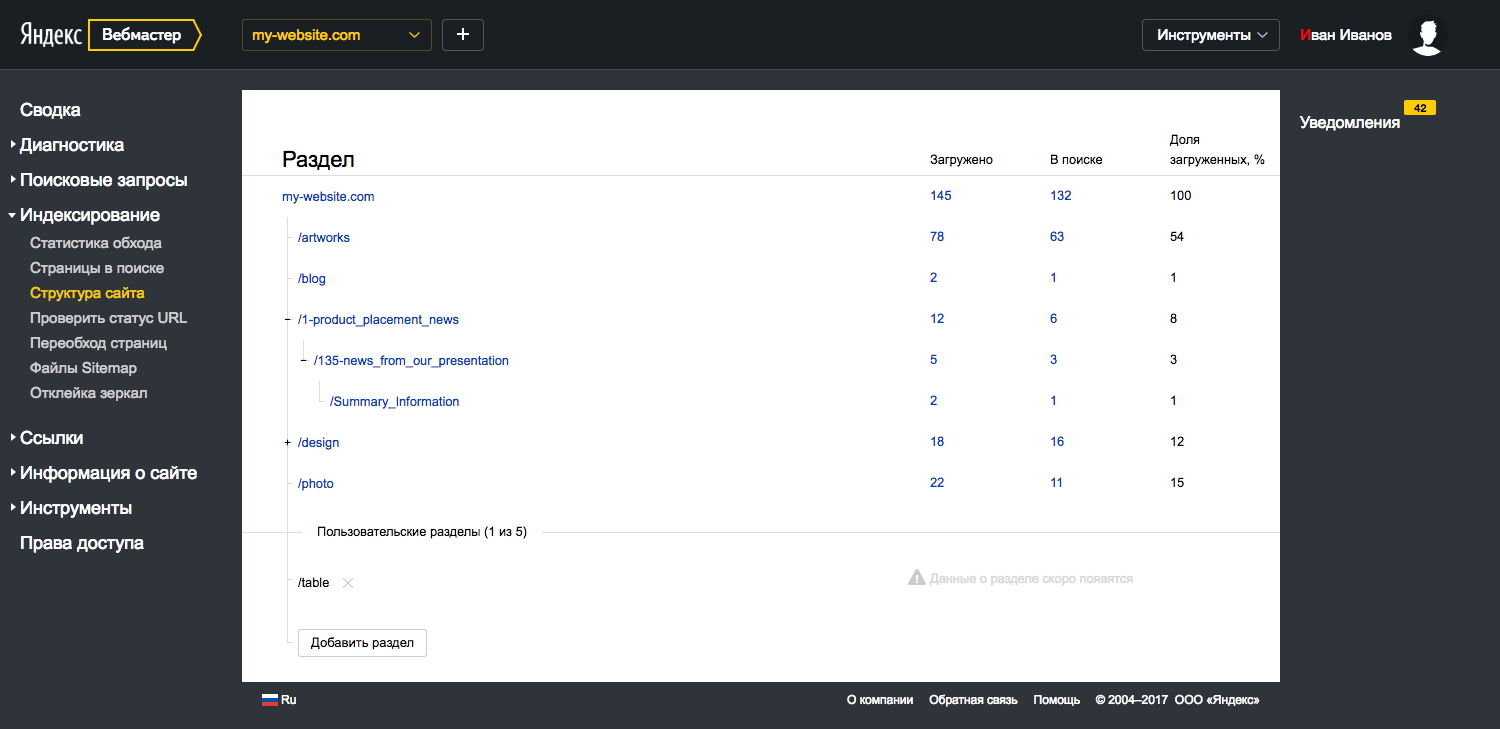Viewport: 1500px width, 729px height.
Task: Open the ООО «Яндекс» footer link
Action: coord(1217,700)
